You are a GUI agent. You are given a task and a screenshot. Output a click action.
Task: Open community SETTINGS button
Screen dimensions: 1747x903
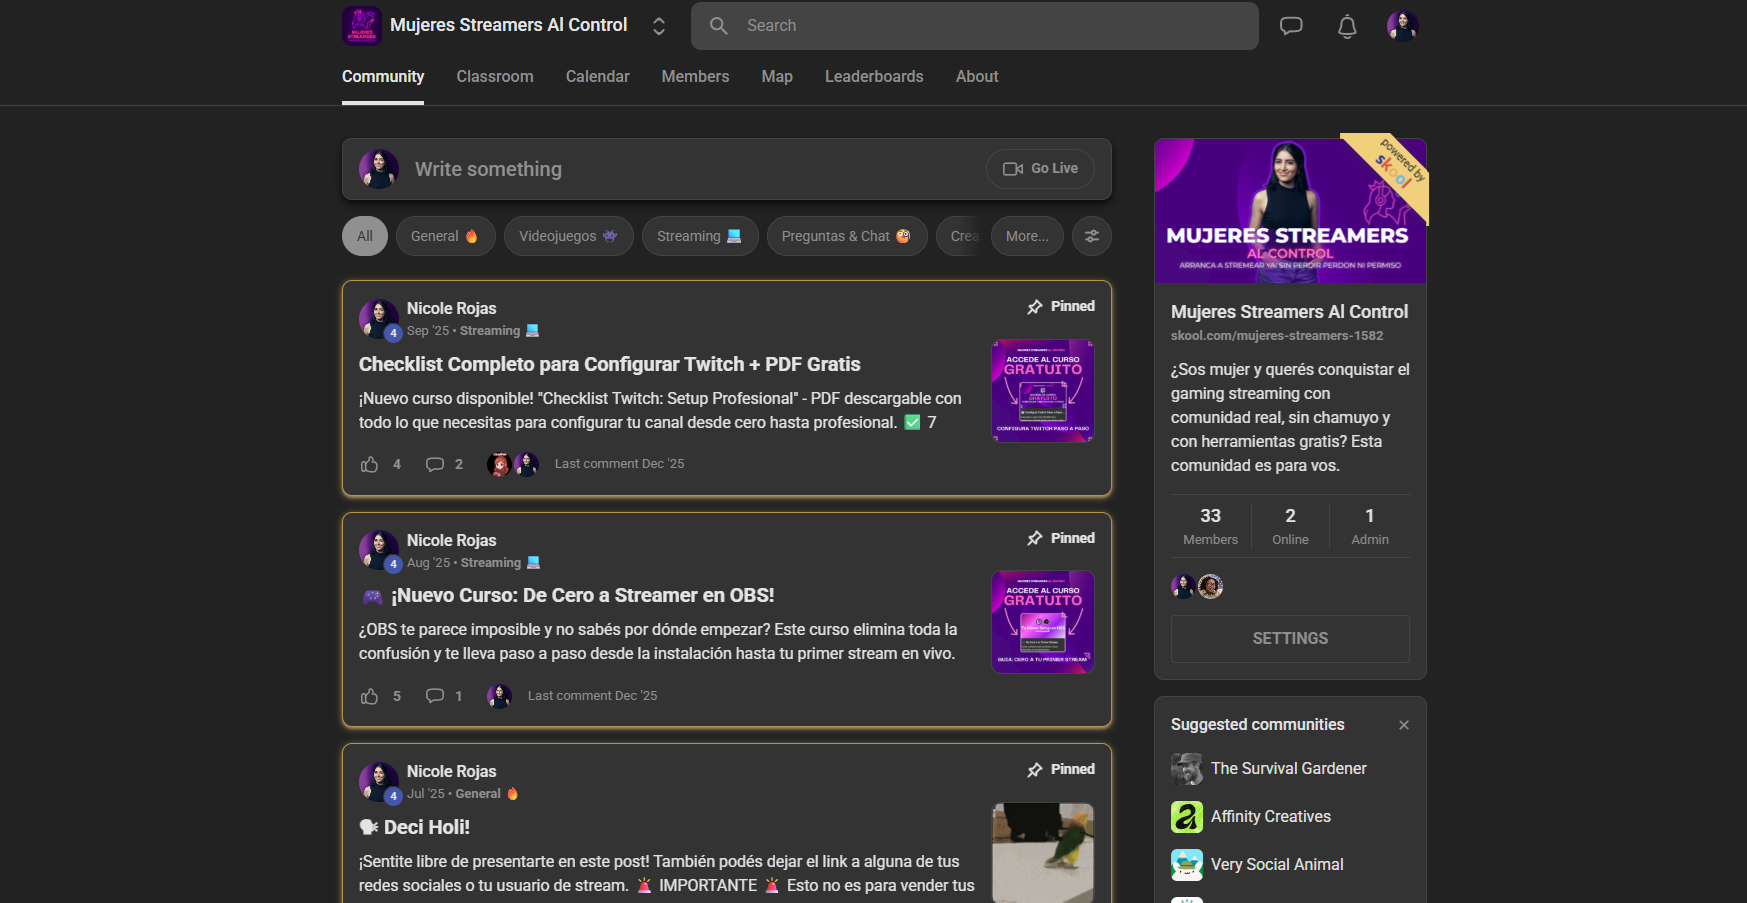pos(1290,638)
